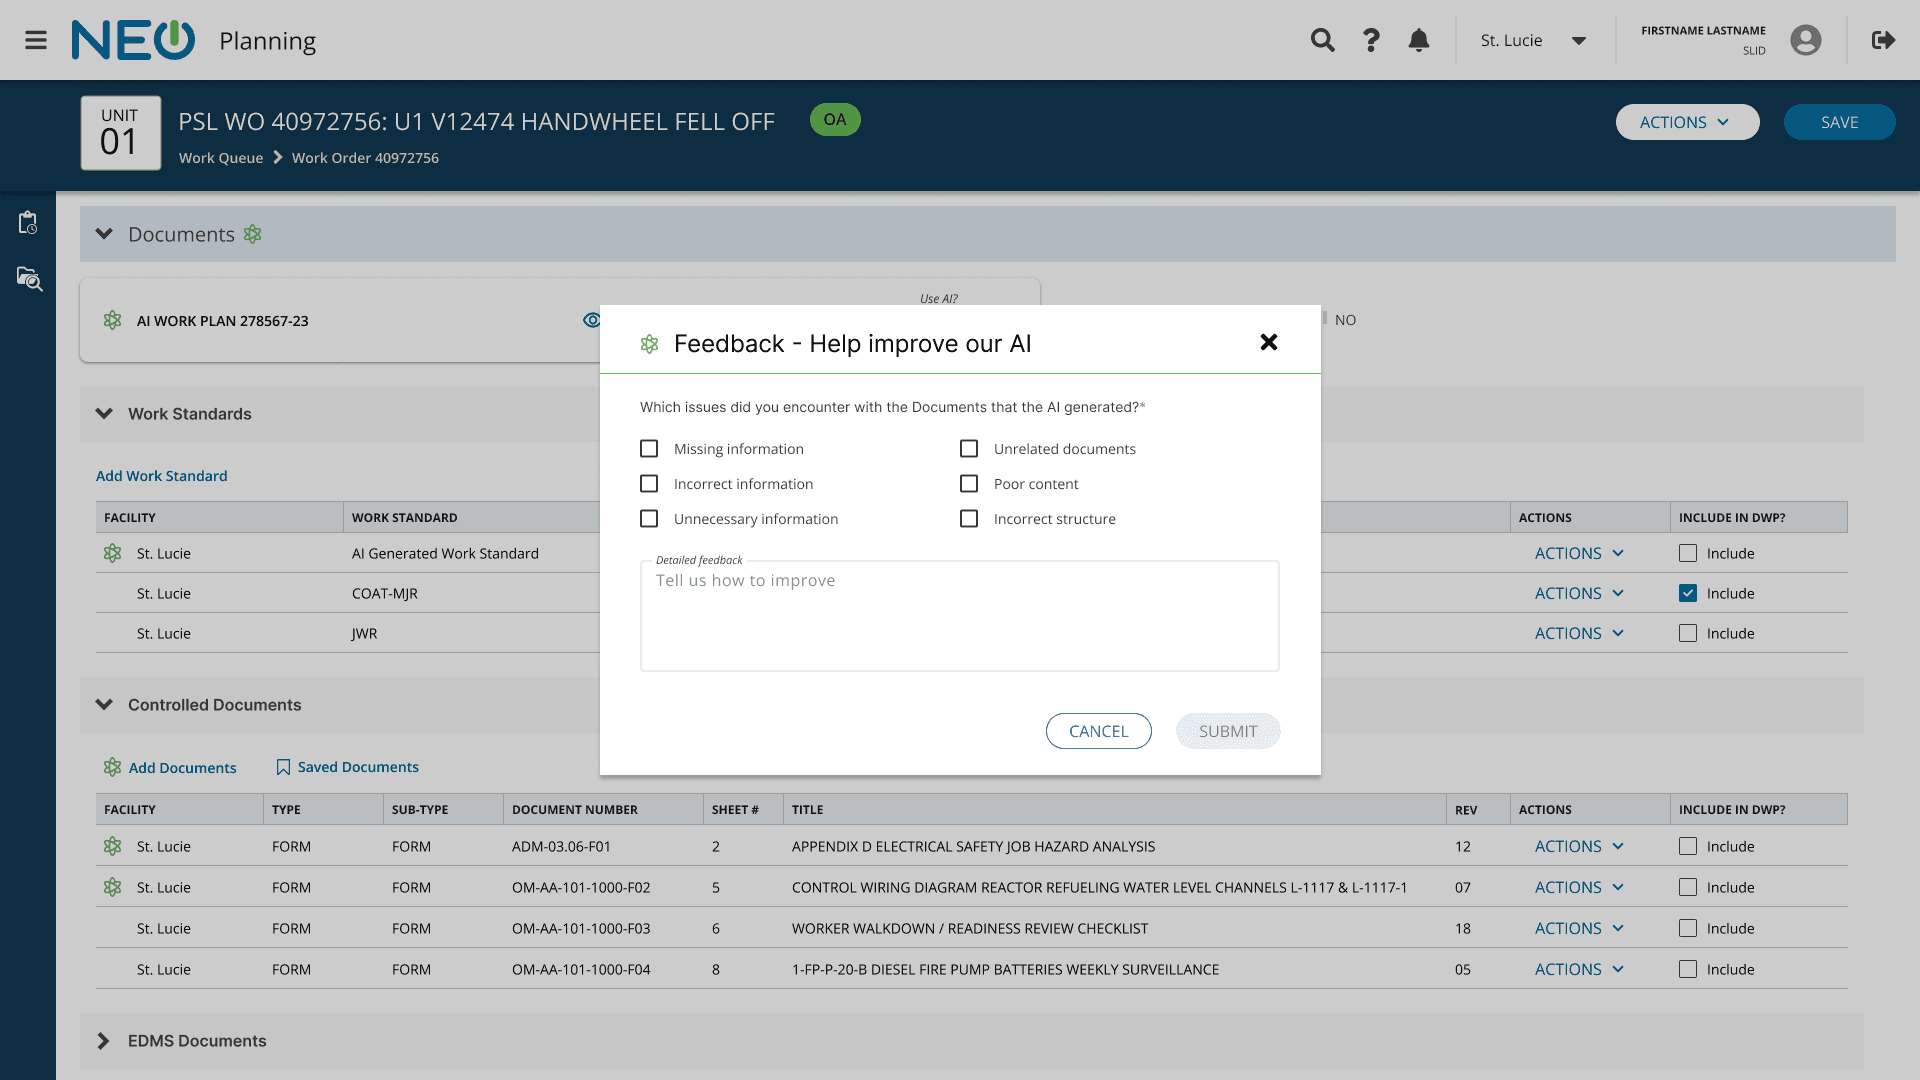Tick the Incorrect structure checkbox
Screen dimensions: 1920x1080
click(969, 519)
